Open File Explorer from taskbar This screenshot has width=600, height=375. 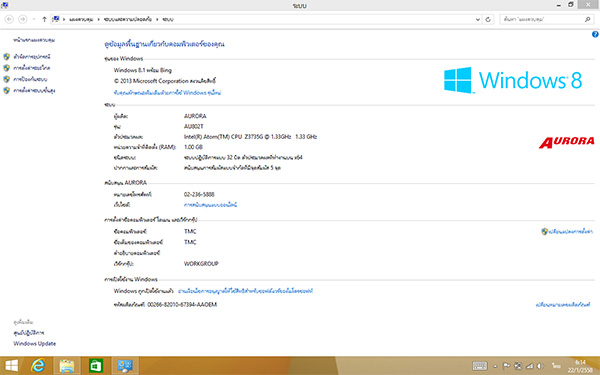pos(67,366)
